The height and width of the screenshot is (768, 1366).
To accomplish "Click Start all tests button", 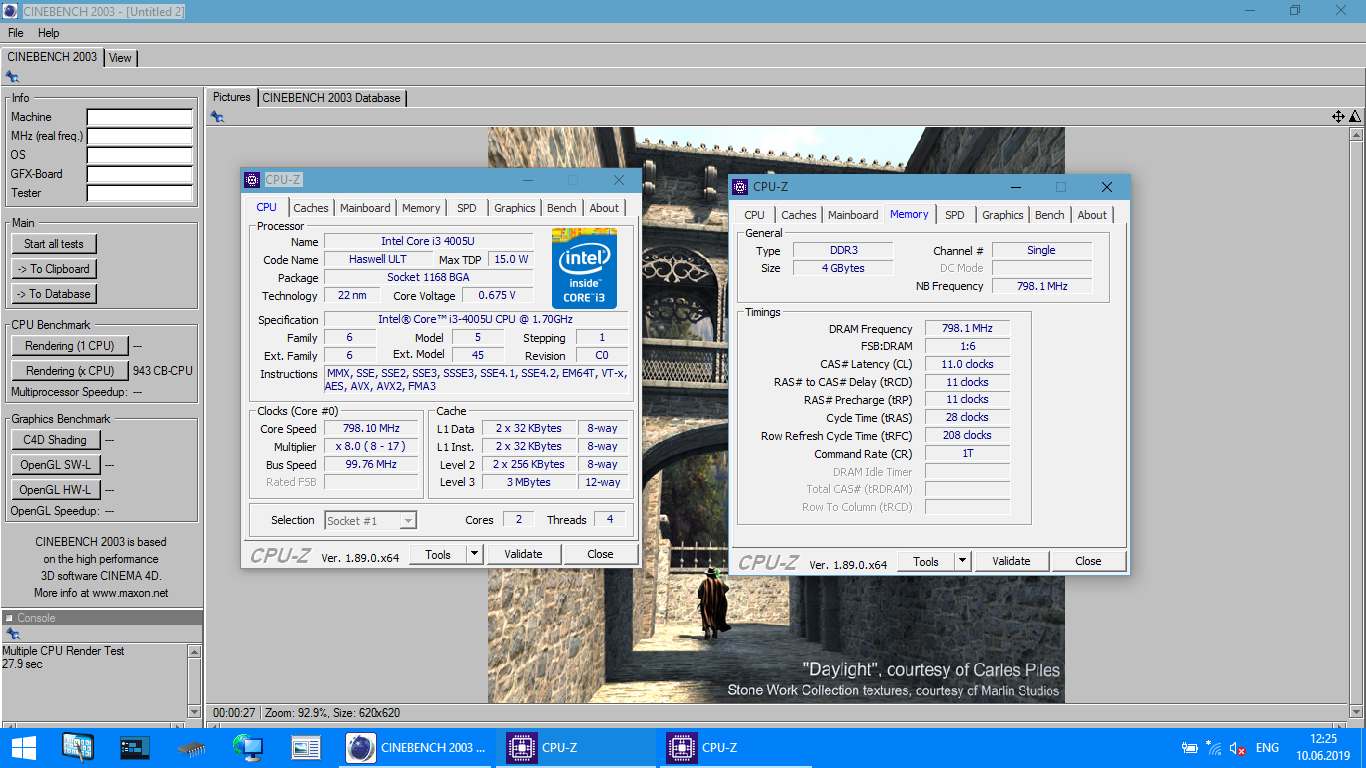I will coord(54,244).
